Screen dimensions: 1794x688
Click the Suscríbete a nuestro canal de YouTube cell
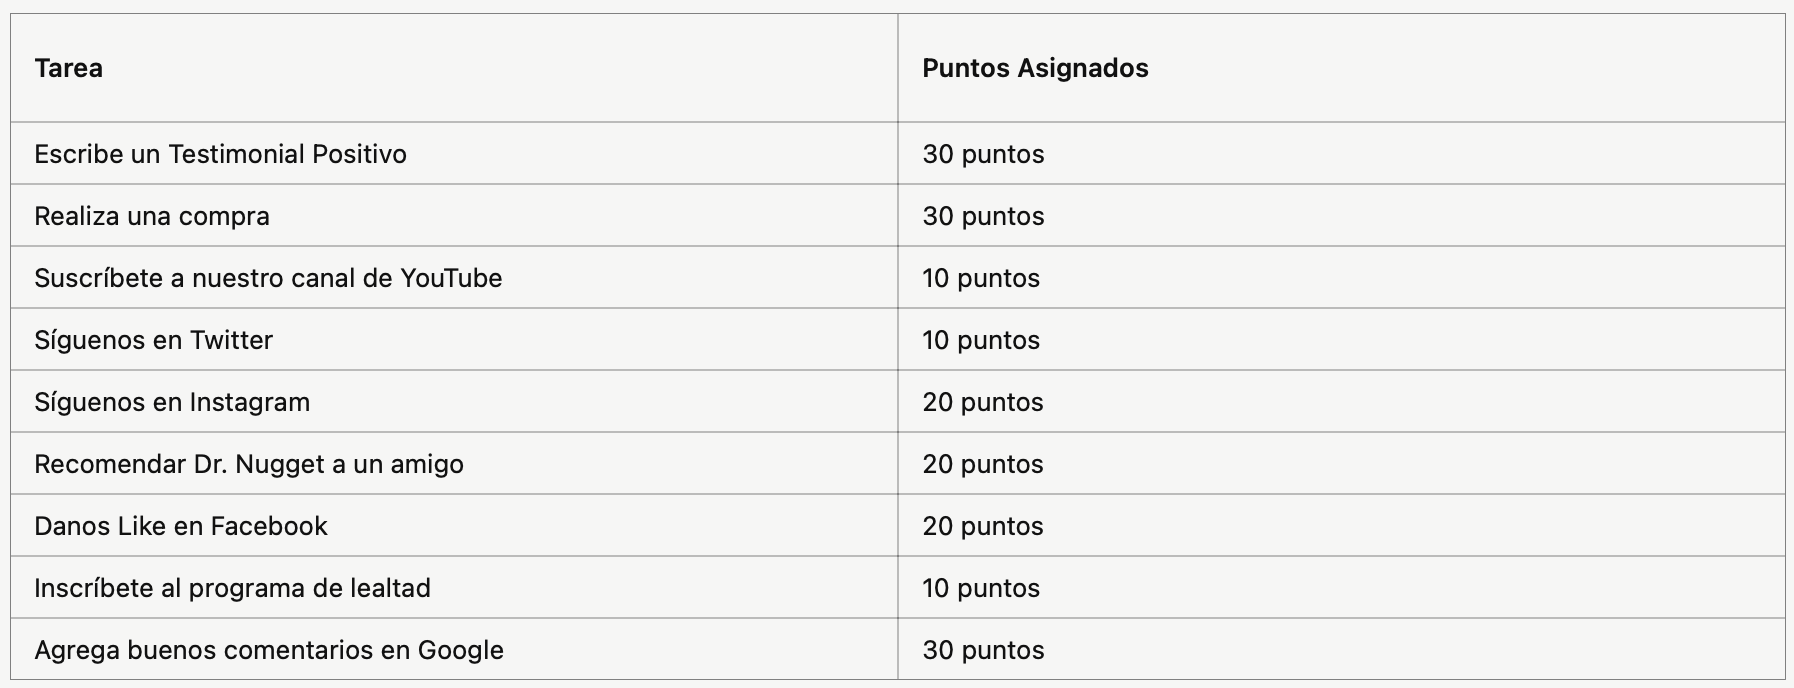click(x=454, y=277)
